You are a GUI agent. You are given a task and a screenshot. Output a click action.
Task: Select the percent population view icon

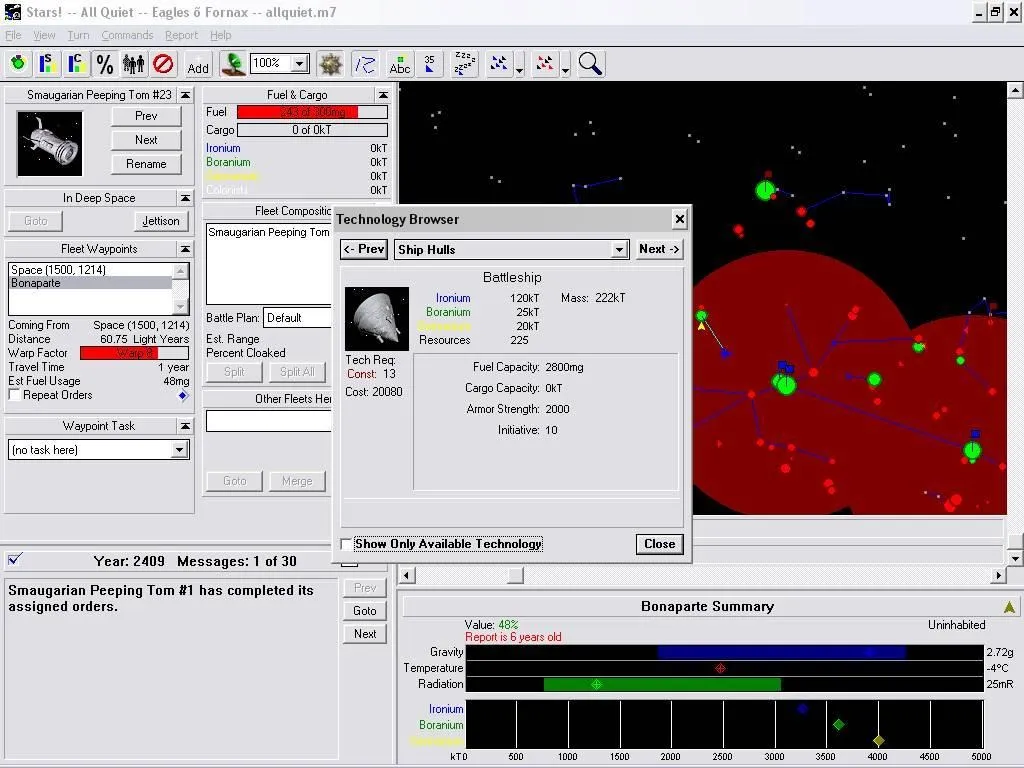click(104, 64)
